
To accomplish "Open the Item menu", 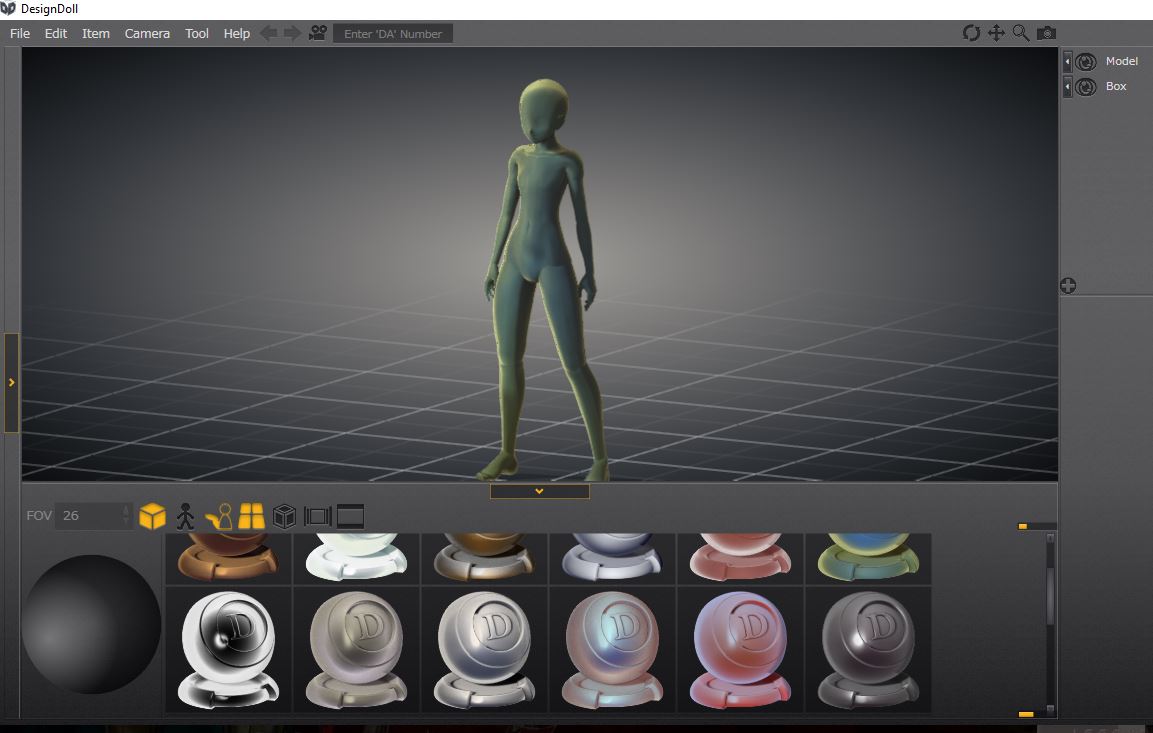I will 96,33.
